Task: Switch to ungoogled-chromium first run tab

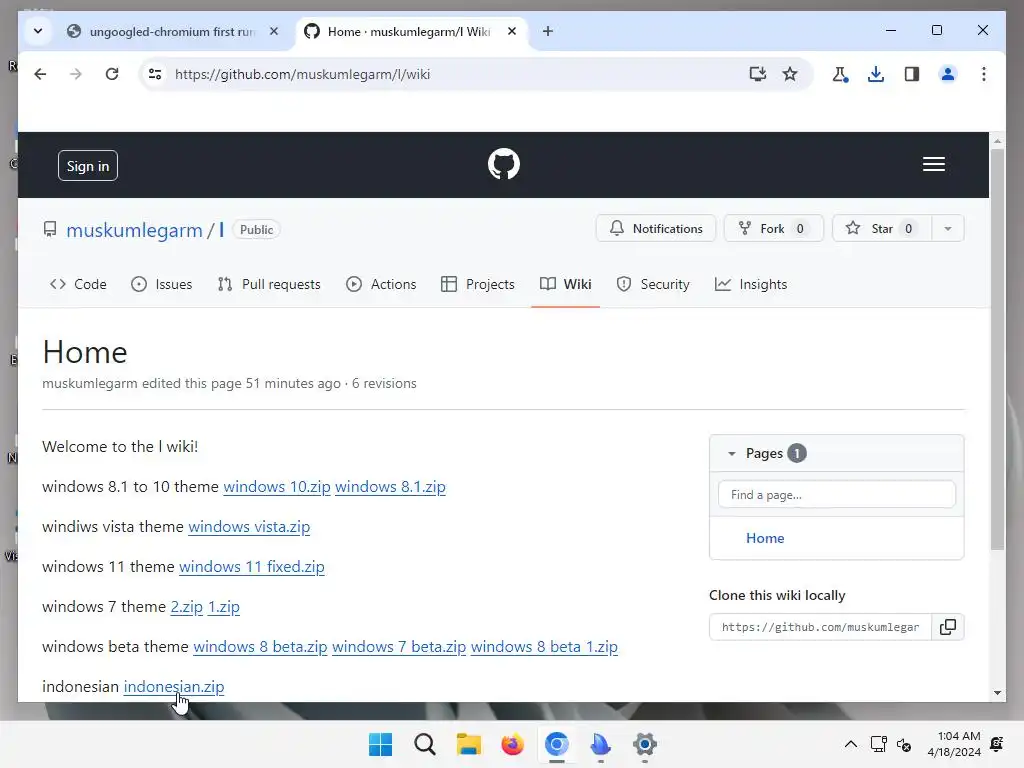Action: tap(170, 31)
